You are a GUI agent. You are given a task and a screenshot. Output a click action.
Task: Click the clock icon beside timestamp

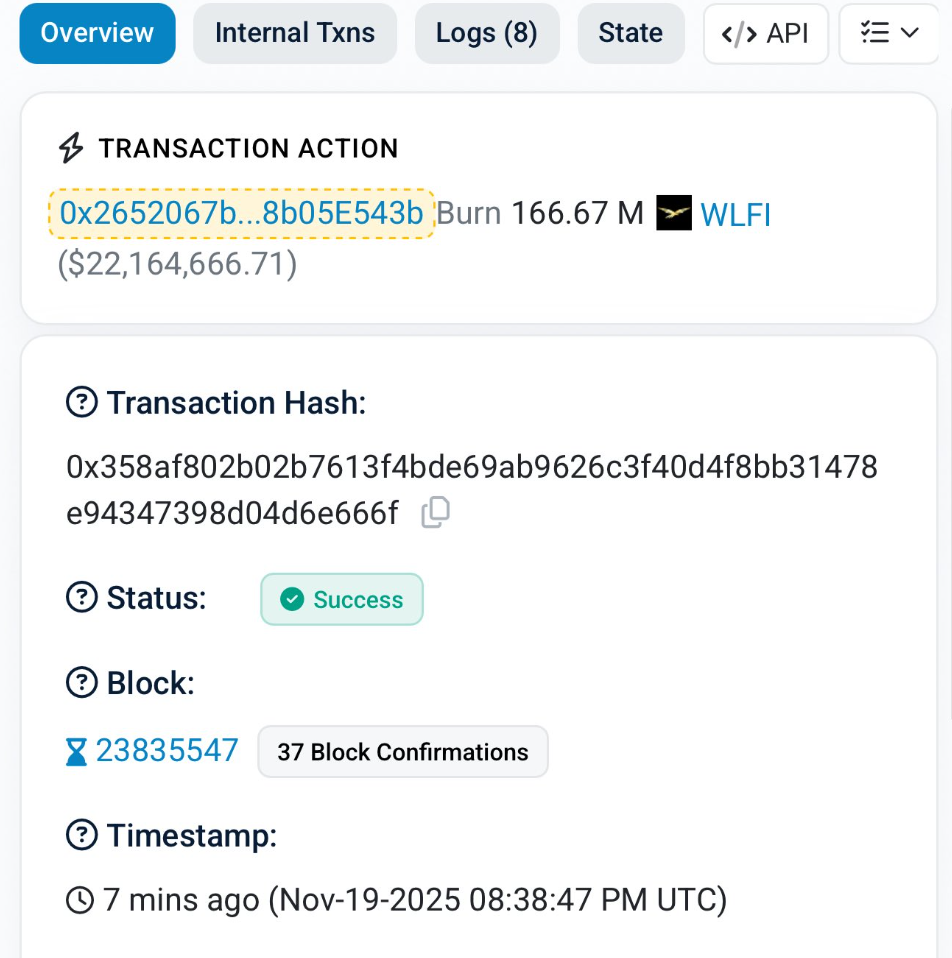(79, 900)
